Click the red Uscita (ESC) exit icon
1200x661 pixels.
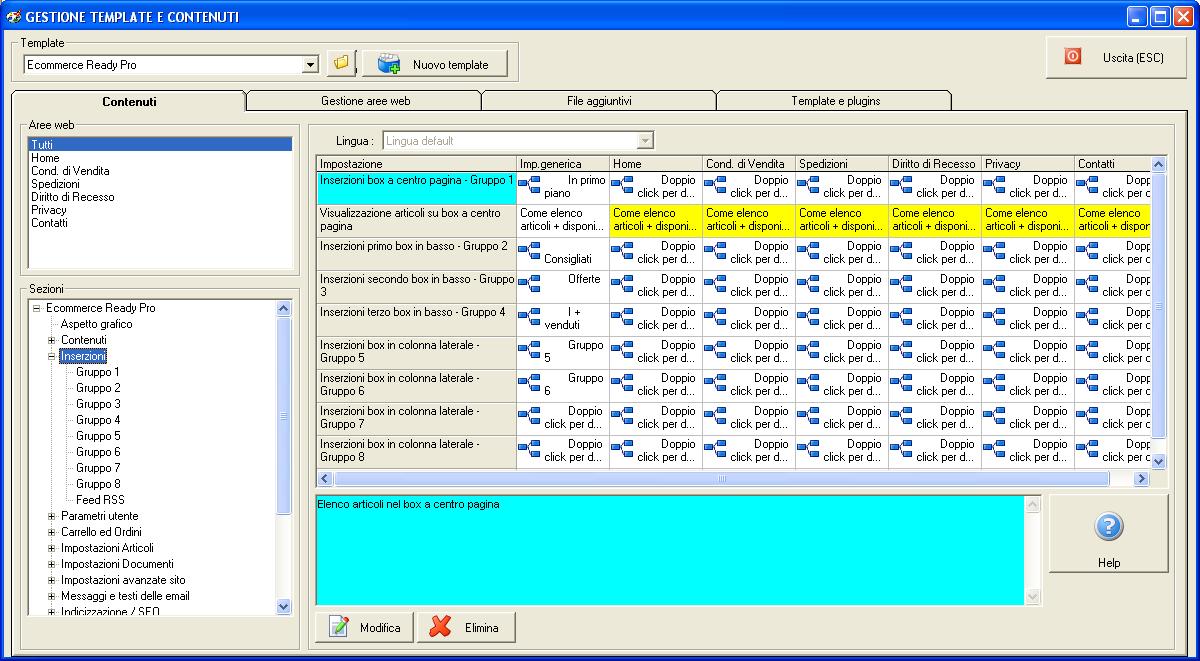1073,57
